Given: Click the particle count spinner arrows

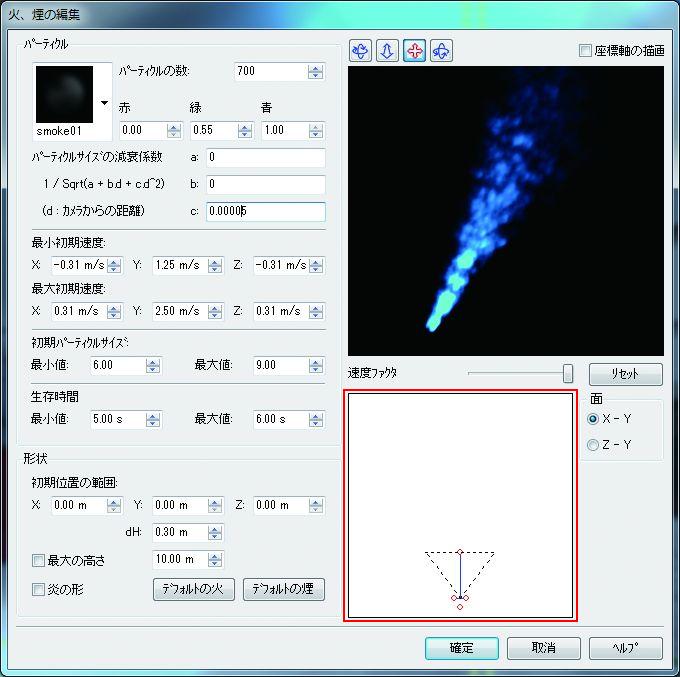Looking at the screenshot, I should coord(316,72).
